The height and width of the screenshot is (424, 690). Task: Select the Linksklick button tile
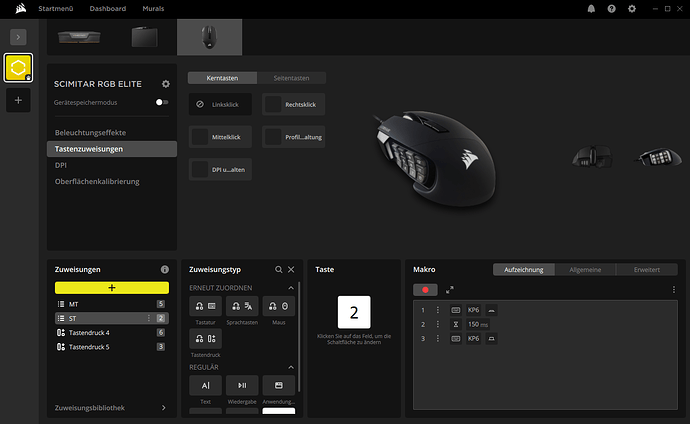tap(220, 104)
